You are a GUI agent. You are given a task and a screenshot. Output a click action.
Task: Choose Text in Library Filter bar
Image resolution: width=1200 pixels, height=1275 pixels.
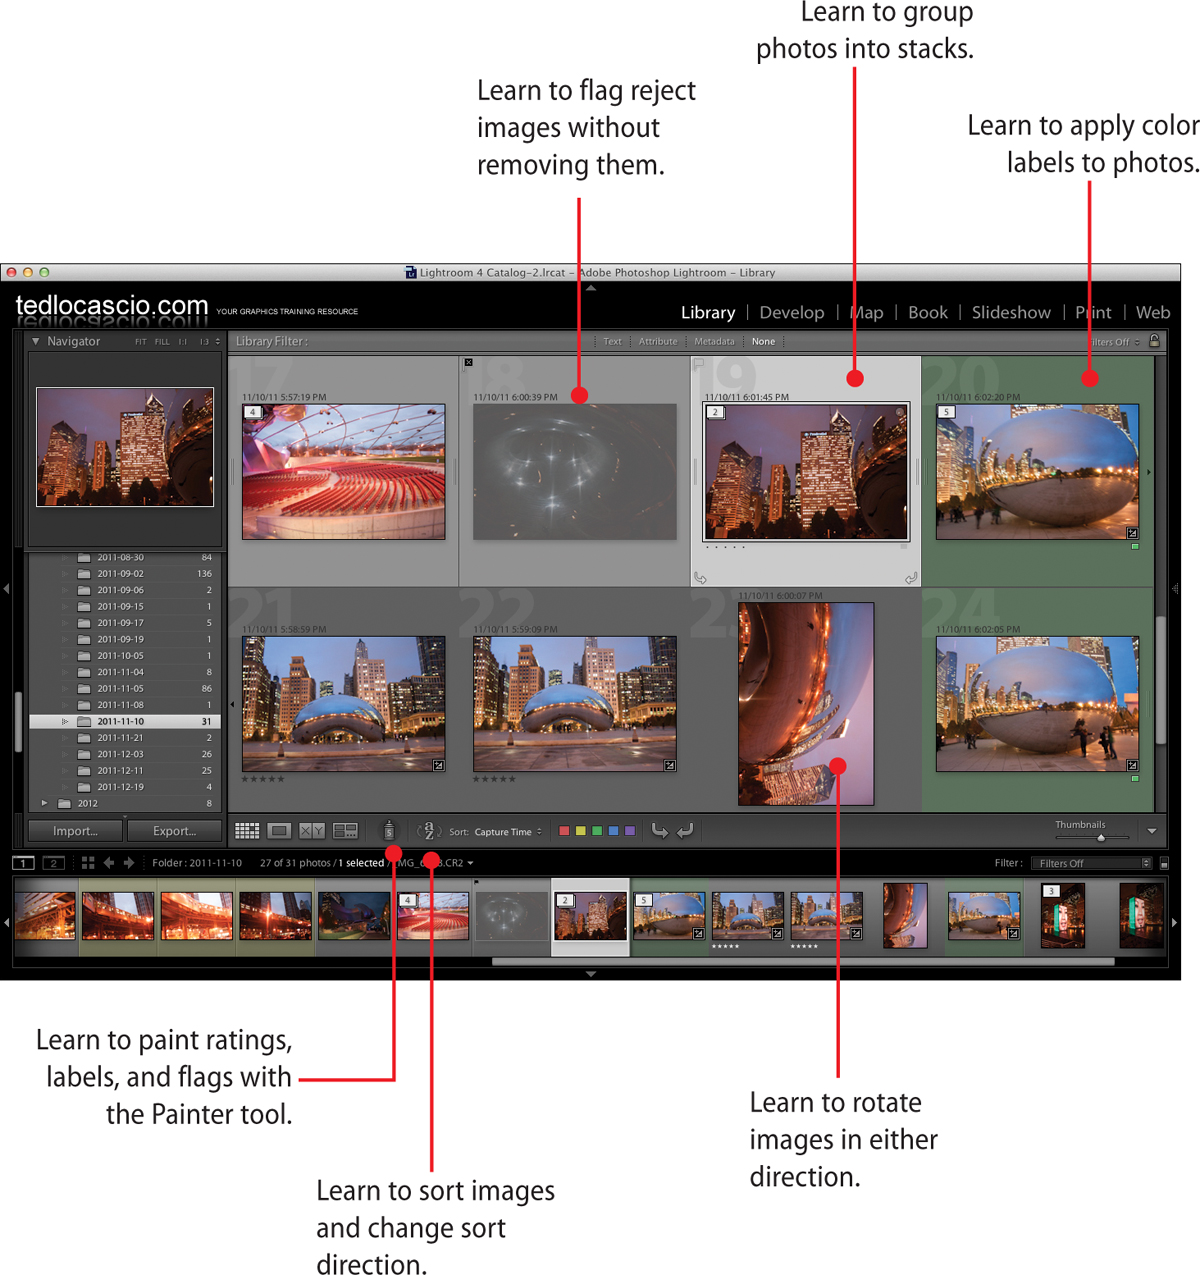[x=612, y=342]
